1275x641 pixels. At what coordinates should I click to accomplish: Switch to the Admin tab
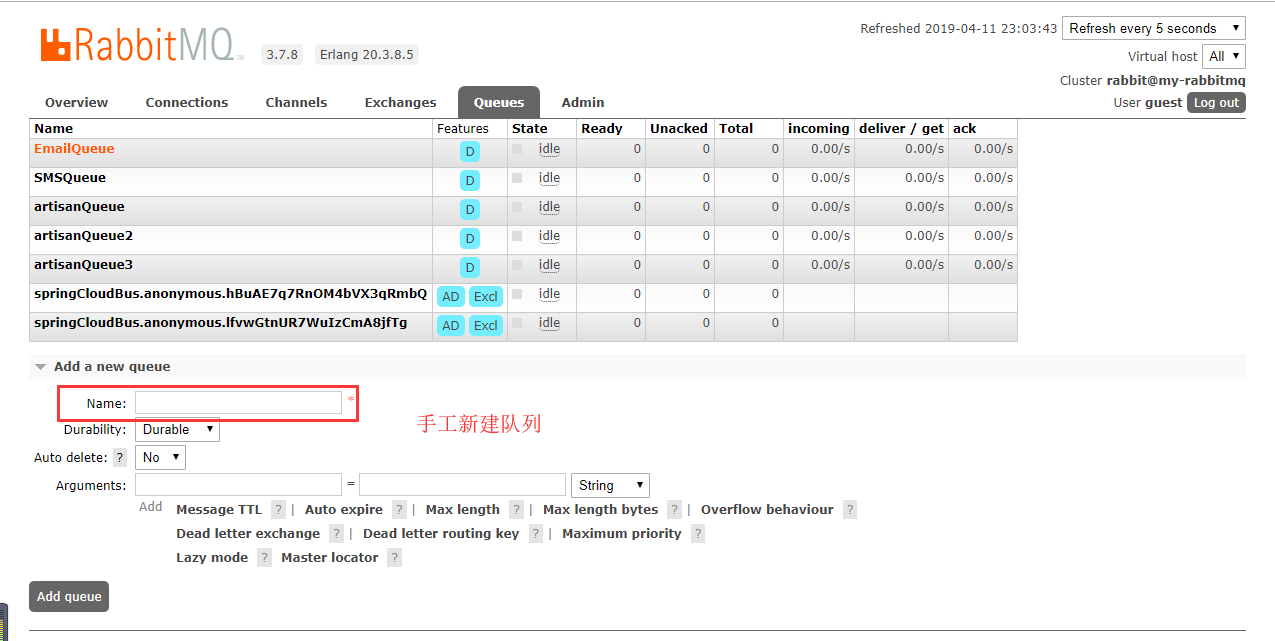[583, 103]
